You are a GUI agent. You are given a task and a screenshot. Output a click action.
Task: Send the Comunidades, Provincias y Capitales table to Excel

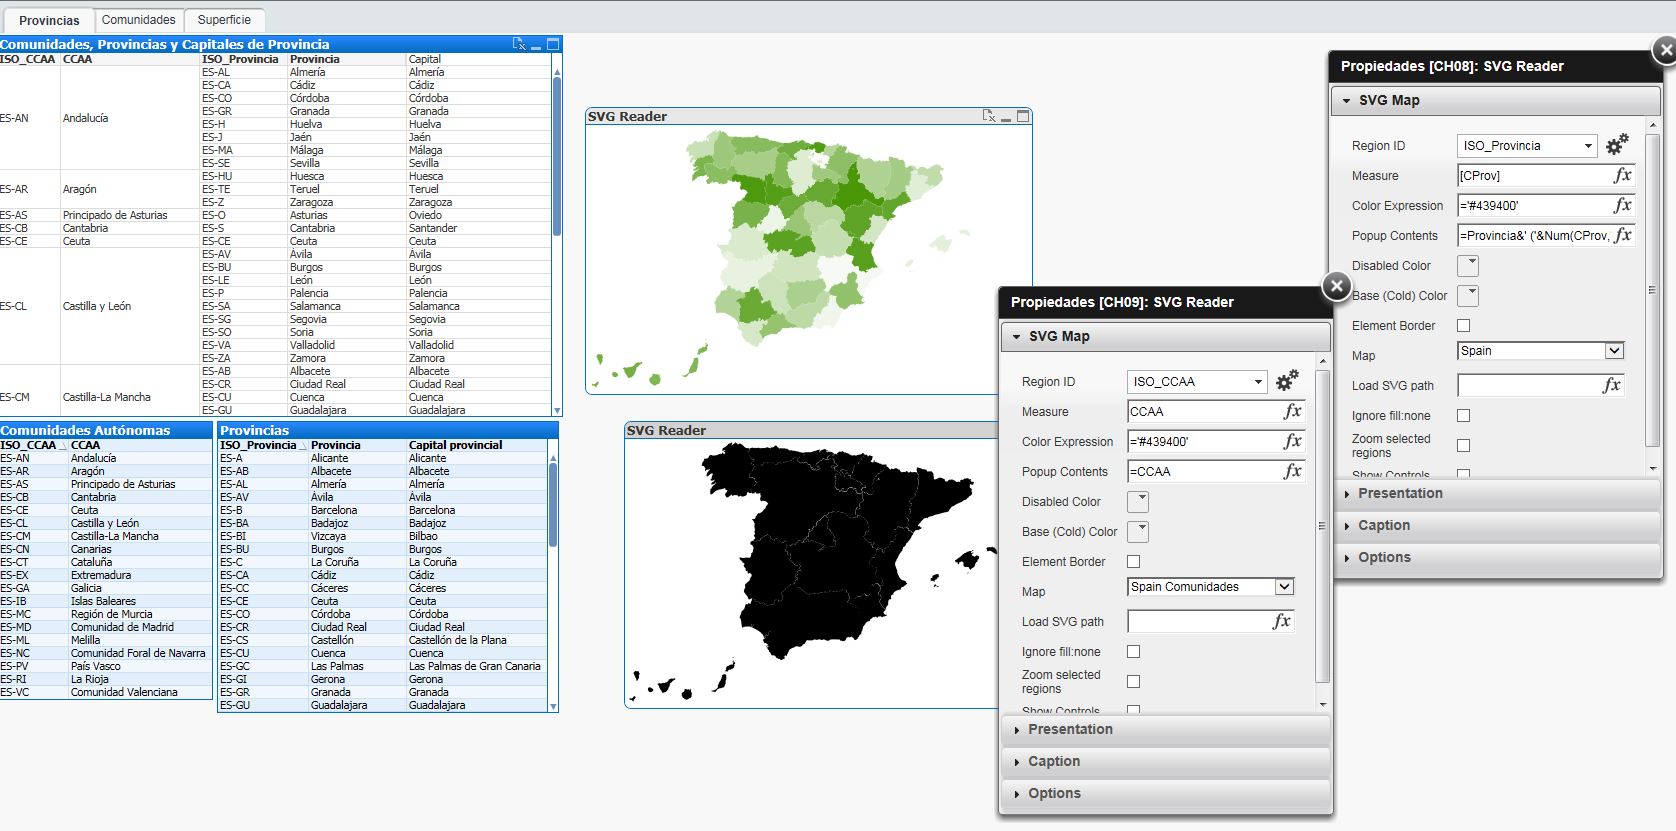click(519, 44)
